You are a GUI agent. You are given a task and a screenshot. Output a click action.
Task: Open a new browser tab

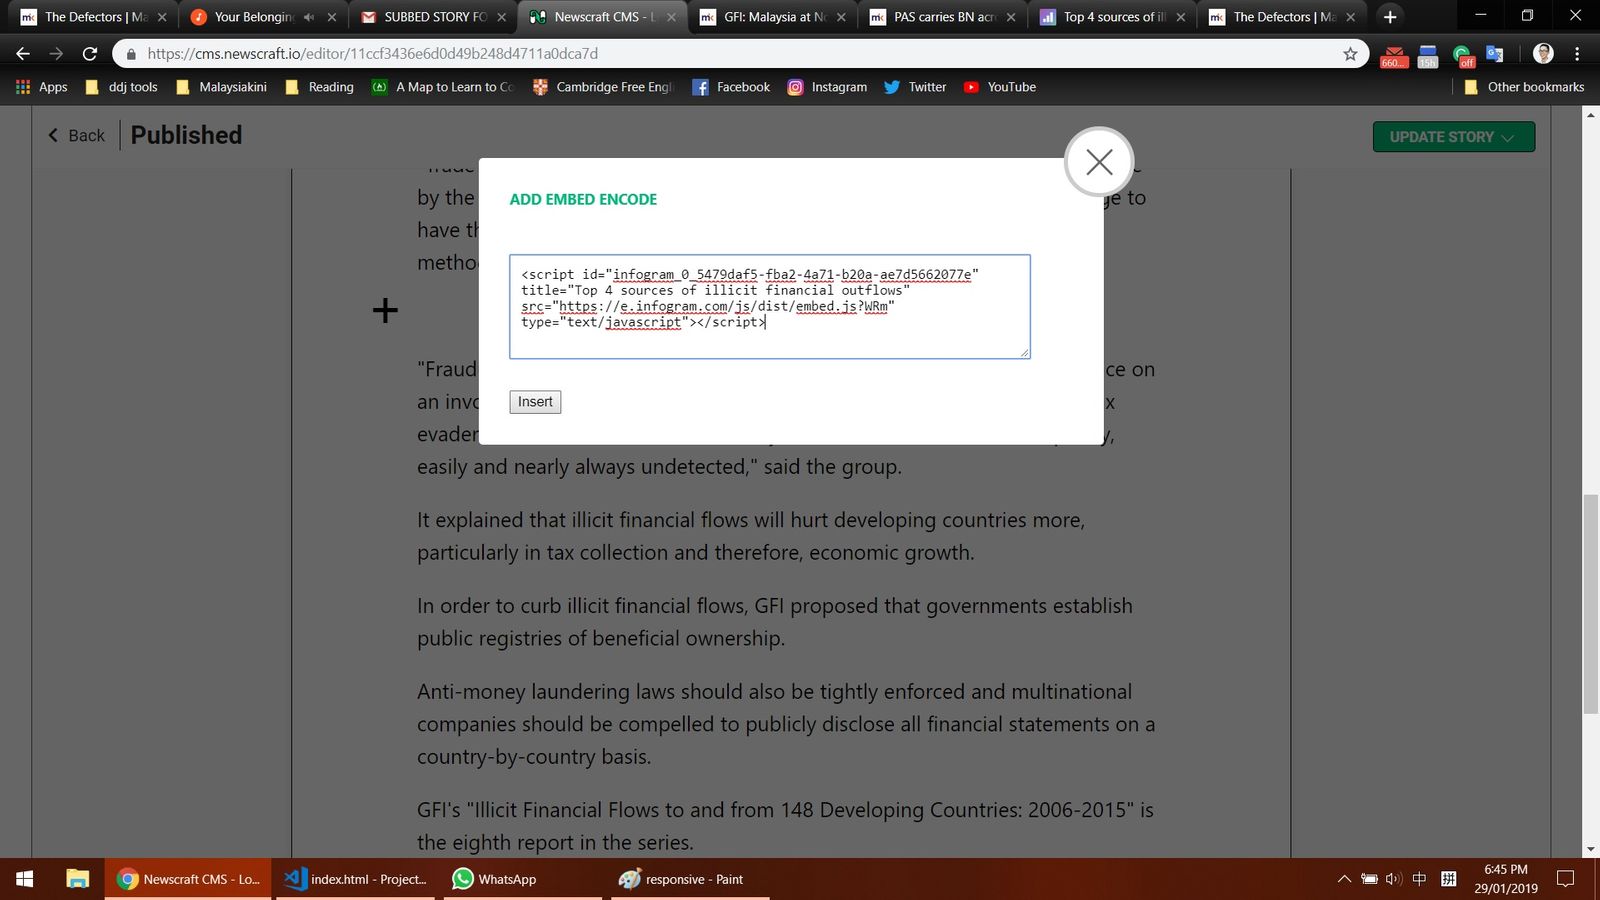coord(1390,17)
